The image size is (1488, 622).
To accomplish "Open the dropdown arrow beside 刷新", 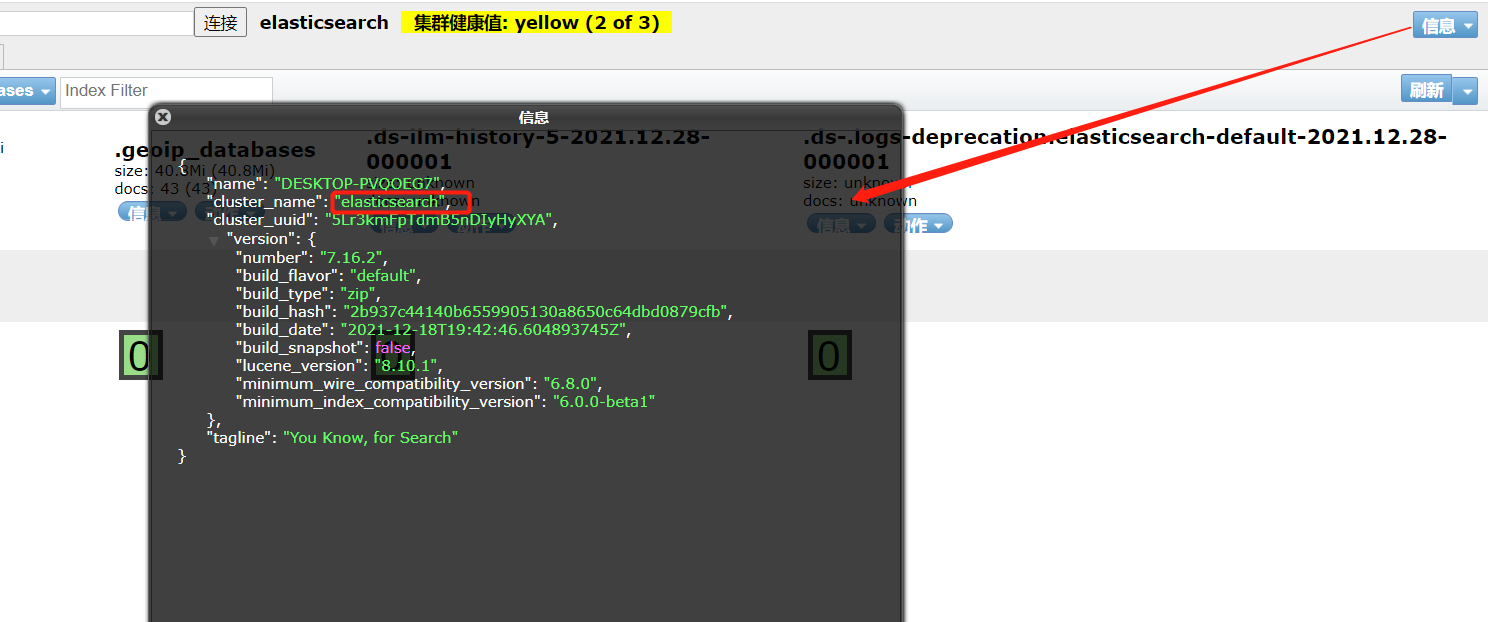I will [1466, 90].
